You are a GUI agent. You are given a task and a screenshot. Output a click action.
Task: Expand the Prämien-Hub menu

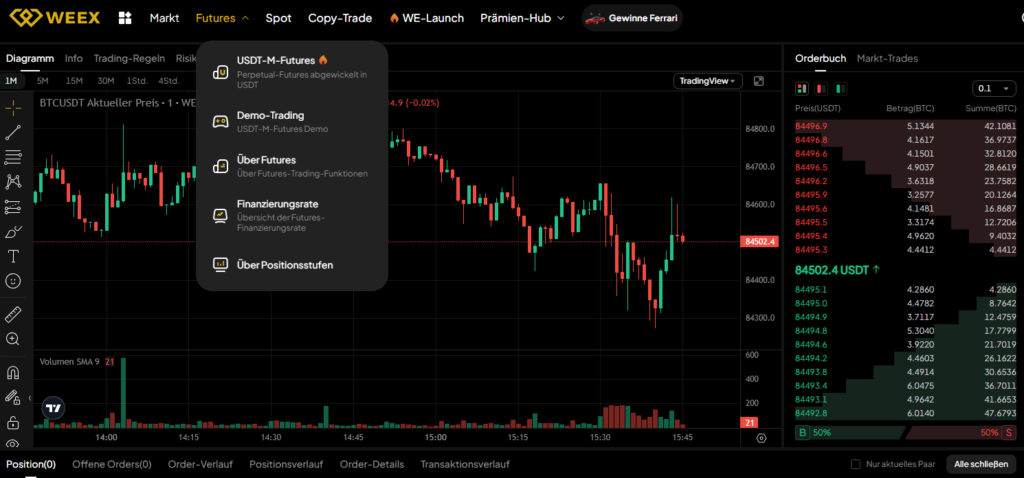click(522, 18)
